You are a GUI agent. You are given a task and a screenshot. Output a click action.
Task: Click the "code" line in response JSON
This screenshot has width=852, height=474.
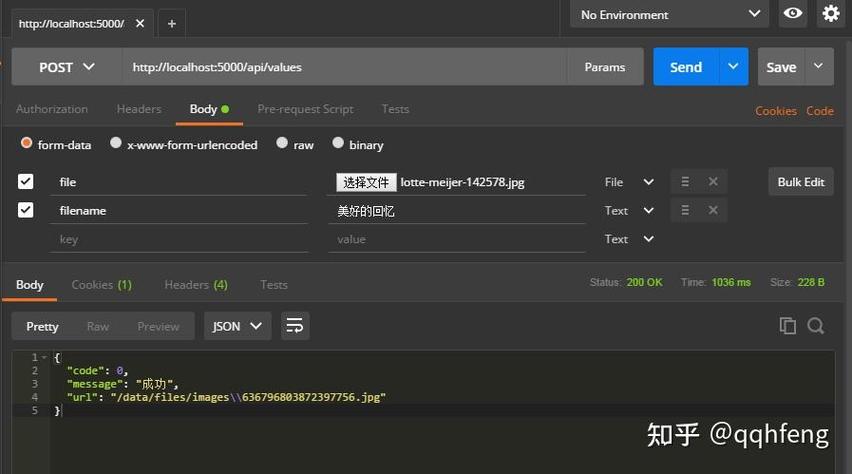[x=97, y=371]
